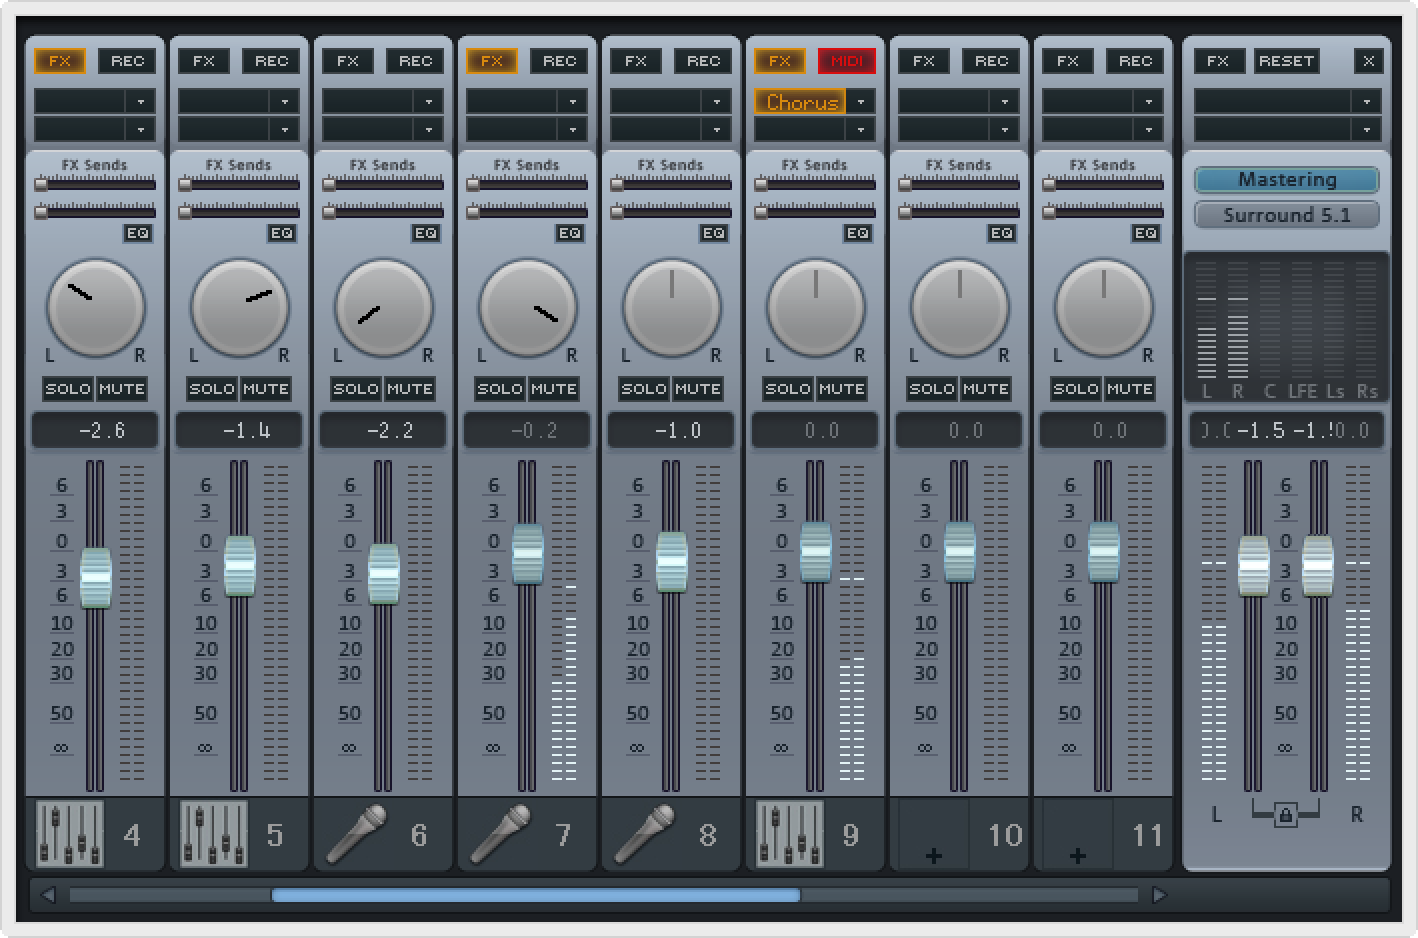Screen dimensions: 1418x938
Task: Click the SOLO button on channel 11
Action: coord(1076,389)
